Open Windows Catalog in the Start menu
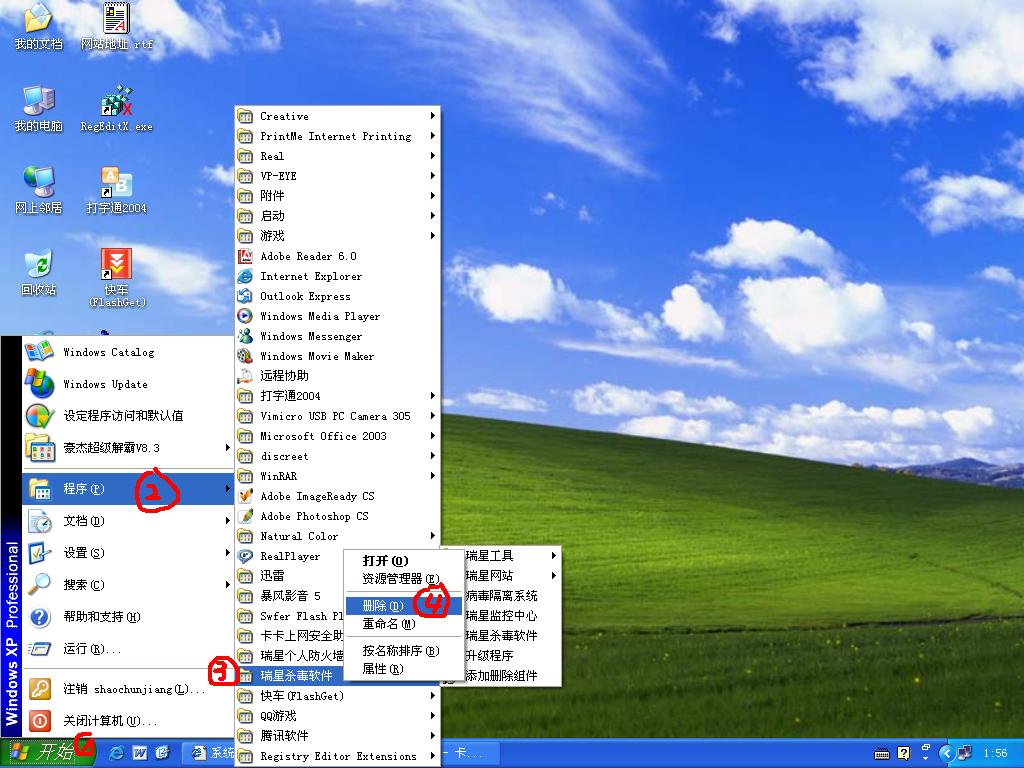The image size is (1024, 768). point(128,352)
